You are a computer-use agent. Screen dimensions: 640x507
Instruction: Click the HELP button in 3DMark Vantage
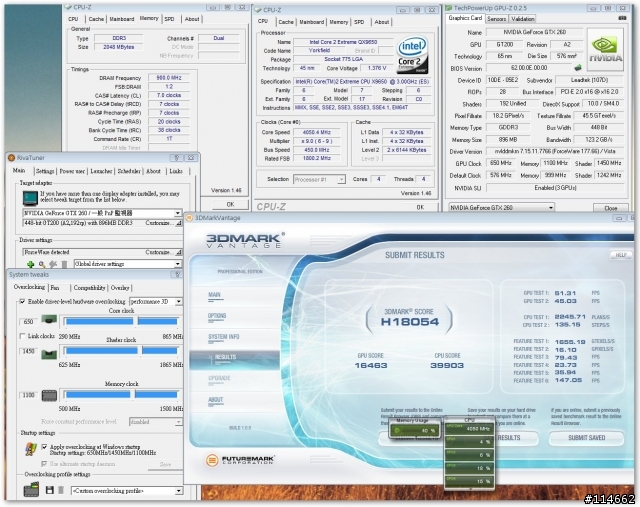pos(620,255)
